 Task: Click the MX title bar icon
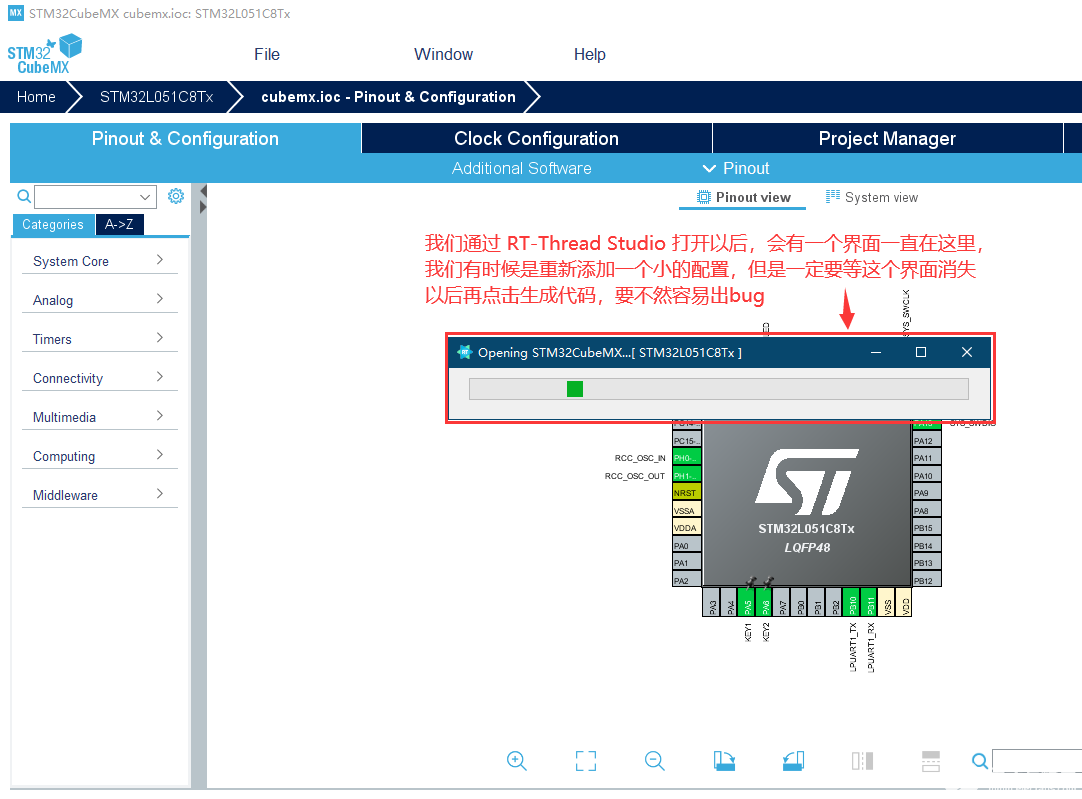click(15, 13)
